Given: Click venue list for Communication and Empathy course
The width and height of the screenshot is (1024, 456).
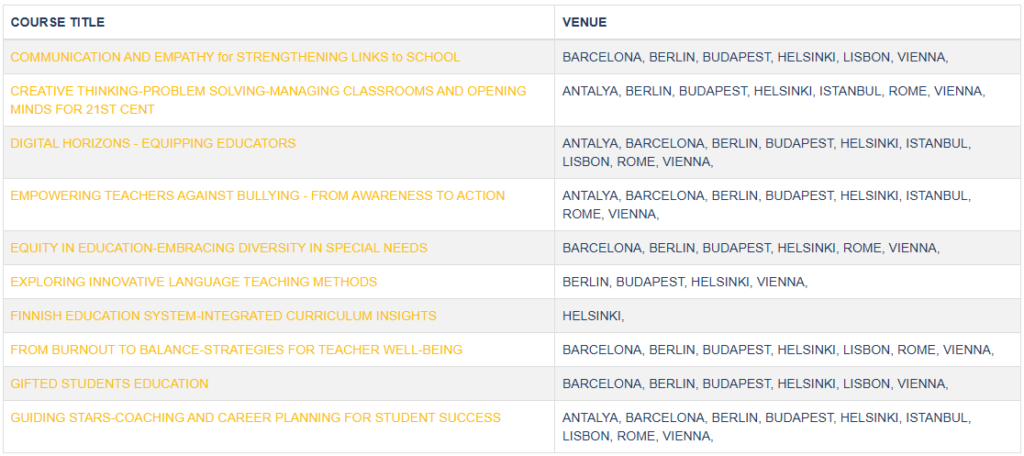Looking at the screenshot, I should (x=755, y=57).
